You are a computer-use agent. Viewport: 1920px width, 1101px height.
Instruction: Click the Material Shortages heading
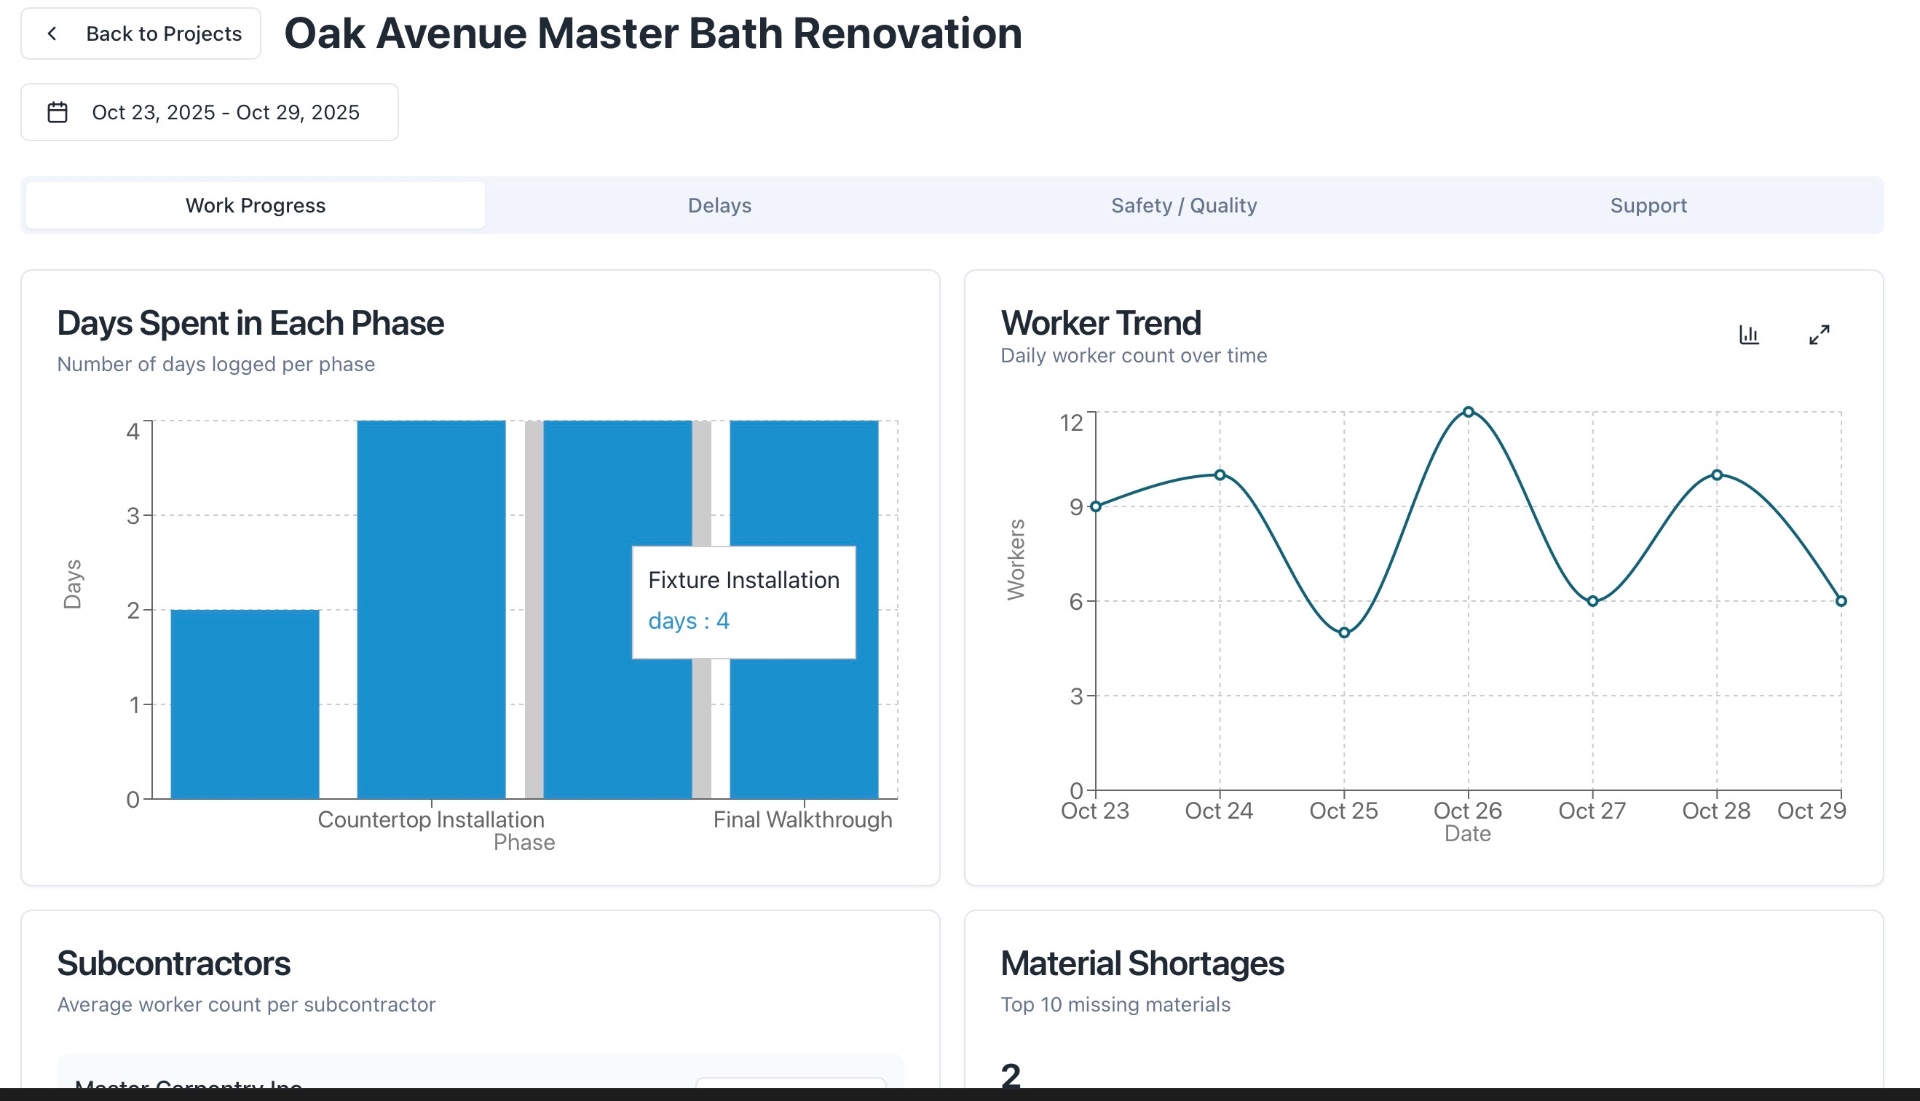tap(1142, 963)
